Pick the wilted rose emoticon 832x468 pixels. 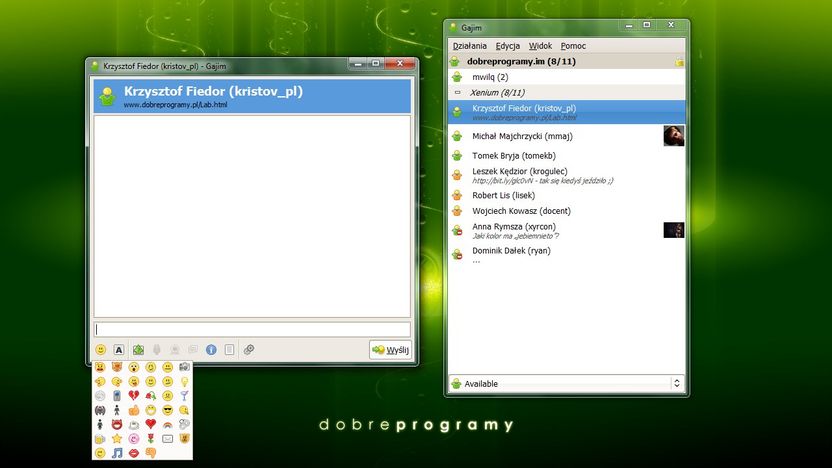pyautogui.click(x=151, y=395)
